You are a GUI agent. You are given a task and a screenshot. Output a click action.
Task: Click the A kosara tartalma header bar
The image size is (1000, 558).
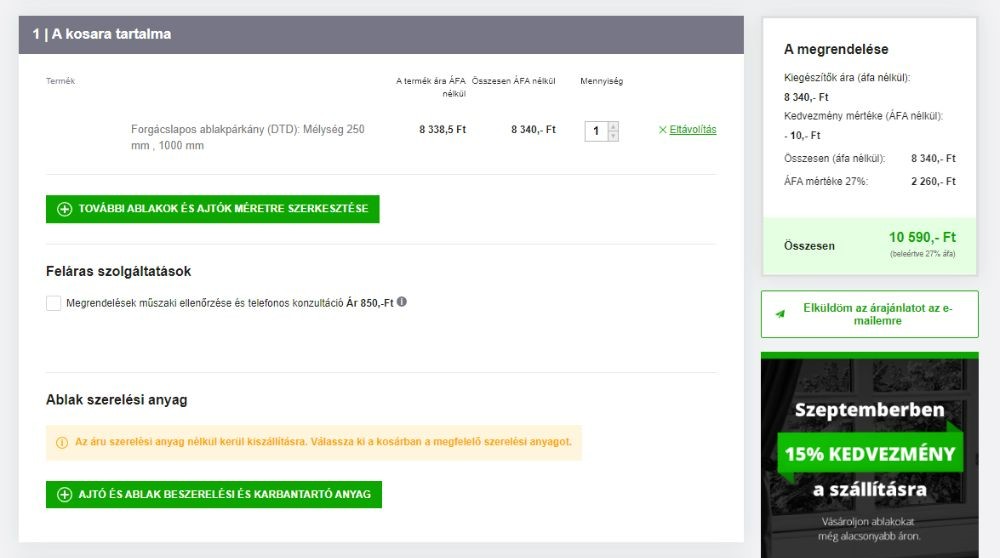(381, 34)
